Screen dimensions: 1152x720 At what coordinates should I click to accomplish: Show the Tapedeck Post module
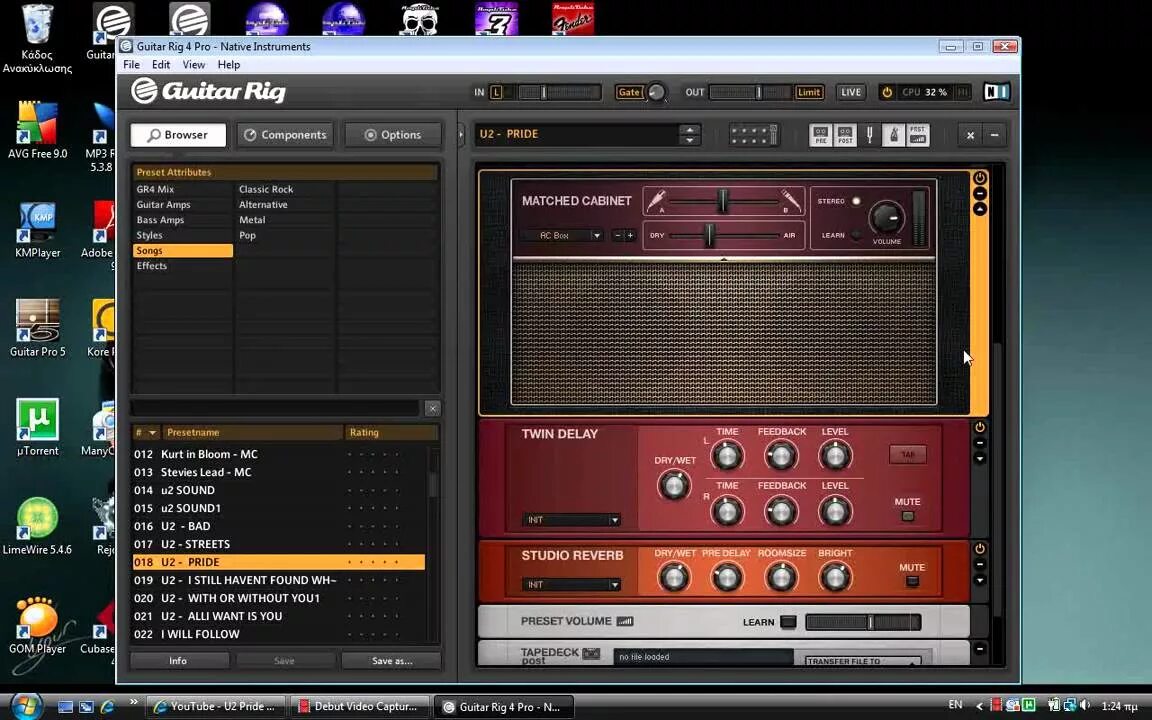(x=845, y=135)
